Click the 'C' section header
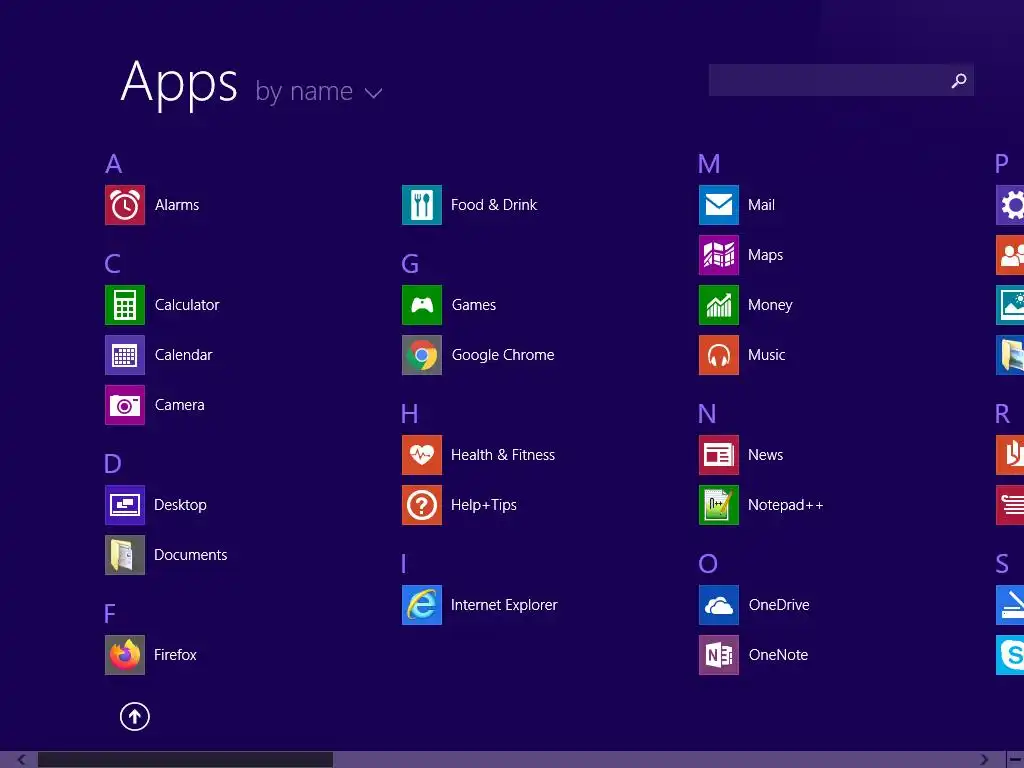1024x768 pixels. tap(112, 264)
